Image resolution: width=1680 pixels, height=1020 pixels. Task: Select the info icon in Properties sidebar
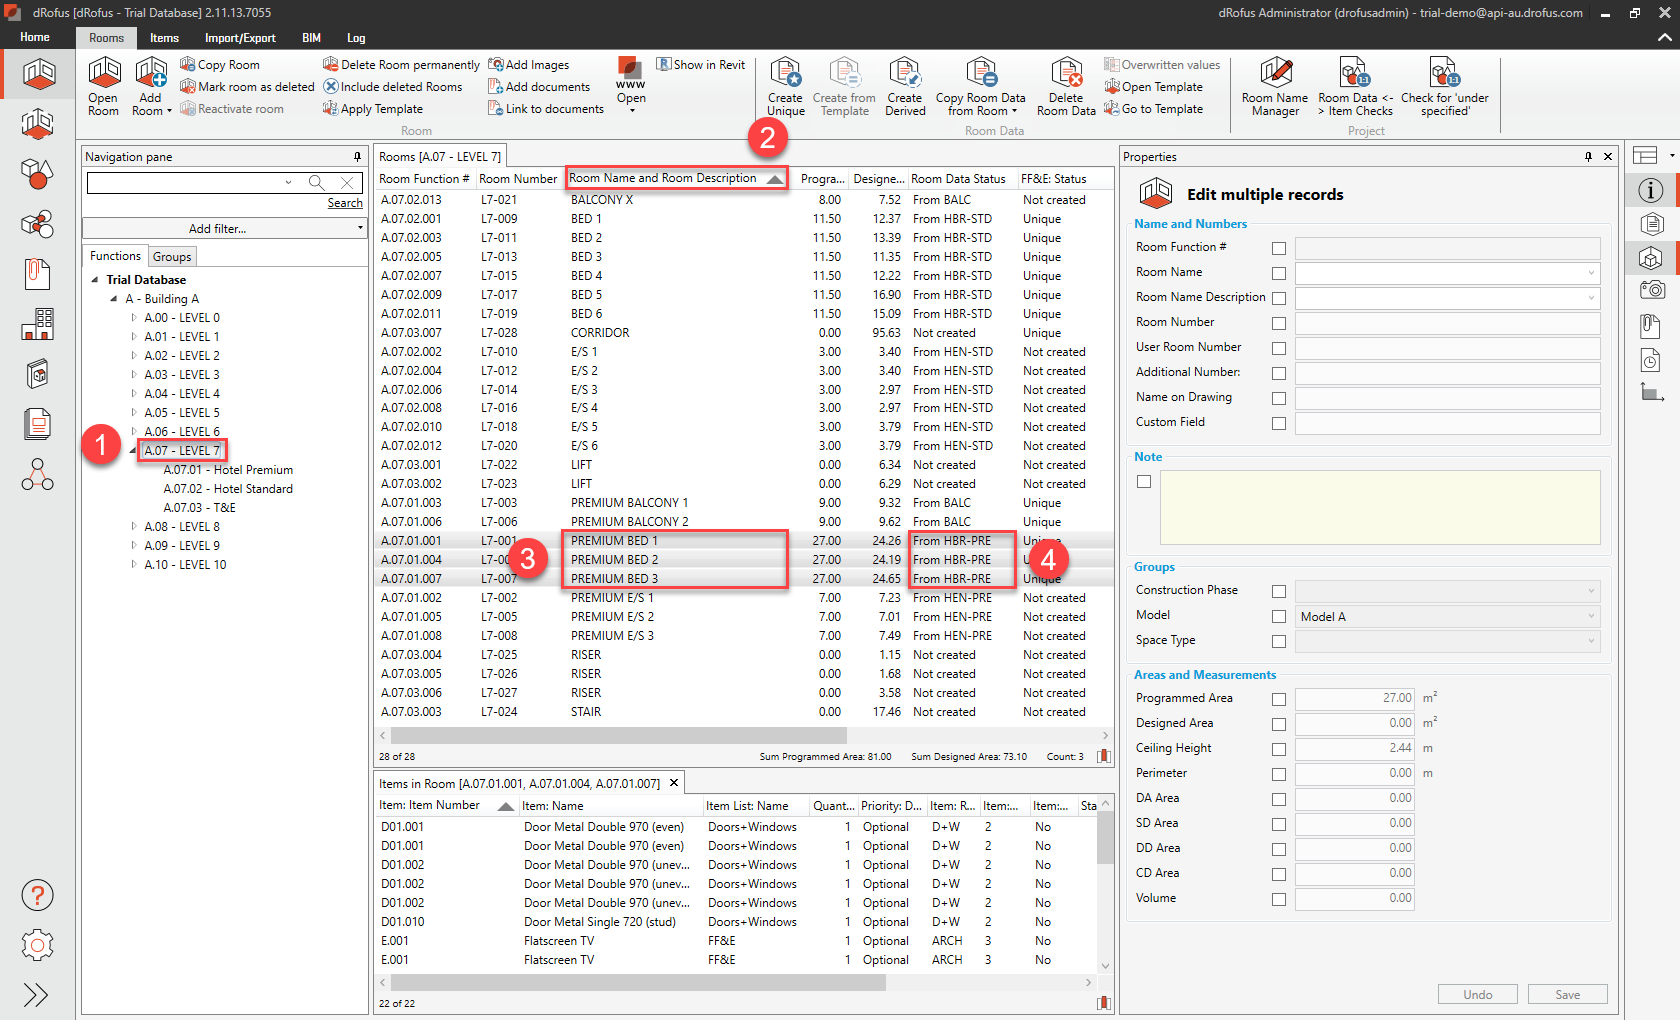1651,190
